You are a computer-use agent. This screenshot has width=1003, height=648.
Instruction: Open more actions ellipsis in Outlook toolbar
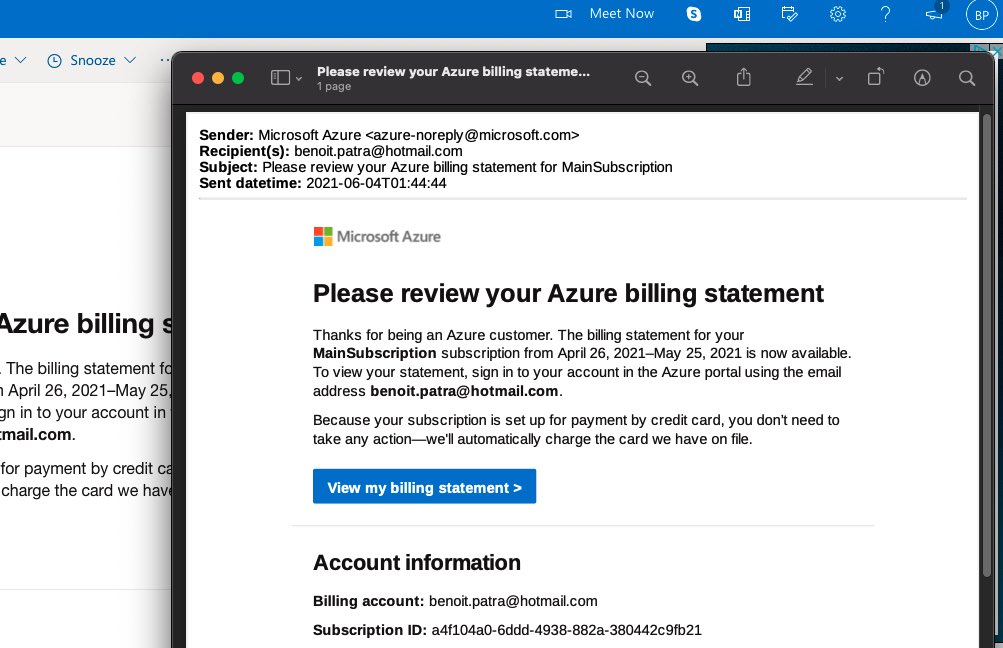click(165, 60)
